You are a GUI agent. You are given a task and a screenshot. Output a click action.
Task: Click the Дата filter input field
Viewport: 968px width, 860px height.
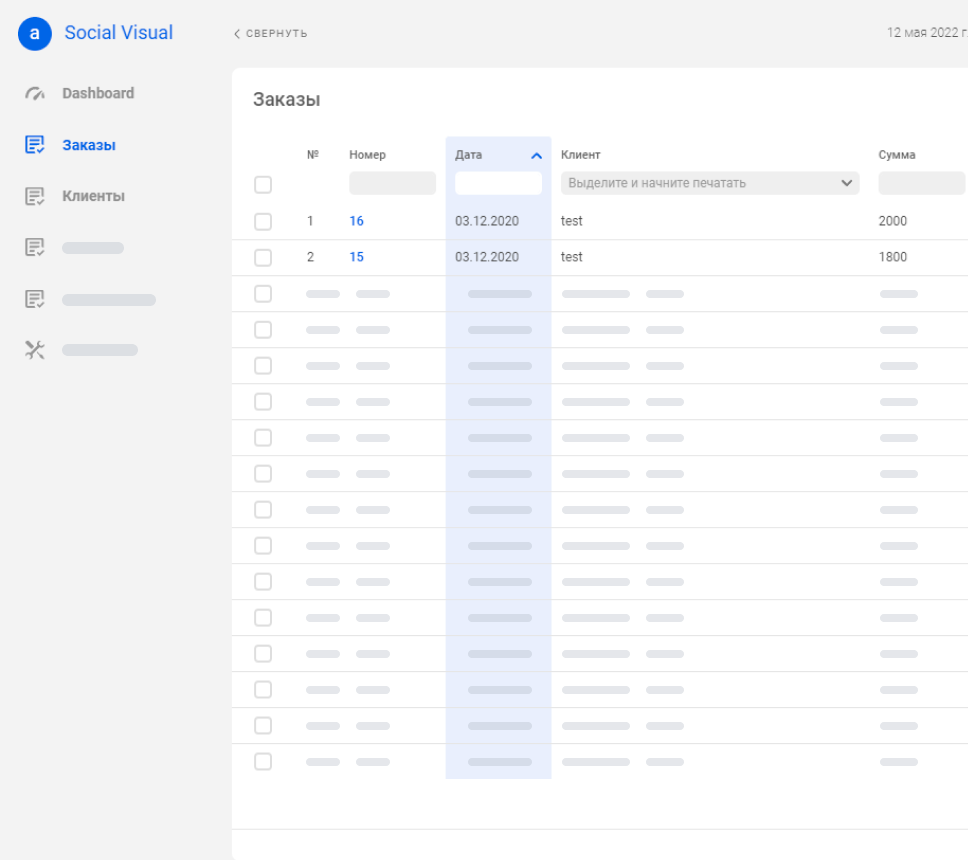coord(498,183)
